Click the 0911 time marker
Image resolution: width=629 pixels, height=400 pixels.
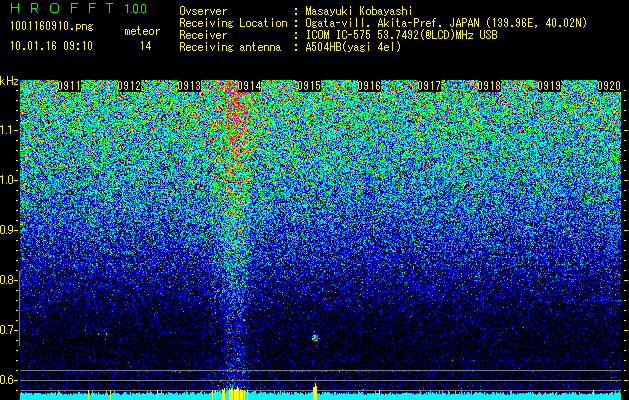69,86
